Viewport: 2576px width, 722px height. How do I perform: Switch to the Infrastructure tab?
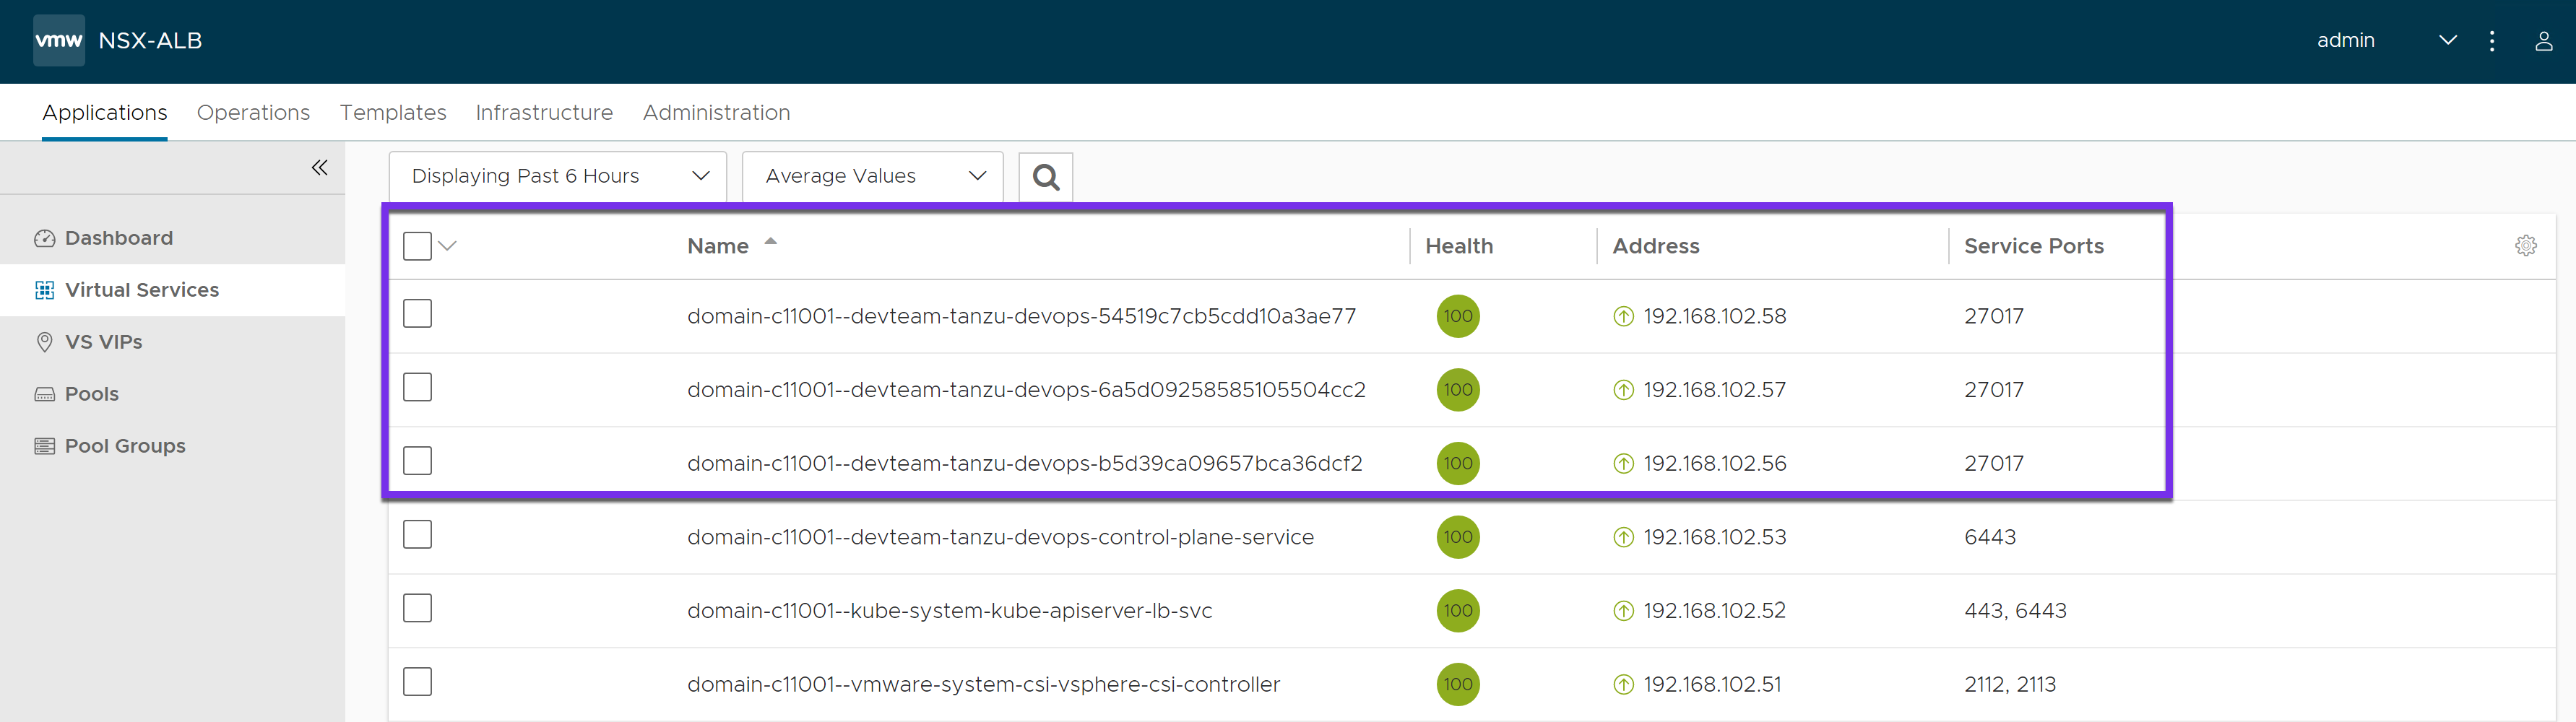point(544,113)
